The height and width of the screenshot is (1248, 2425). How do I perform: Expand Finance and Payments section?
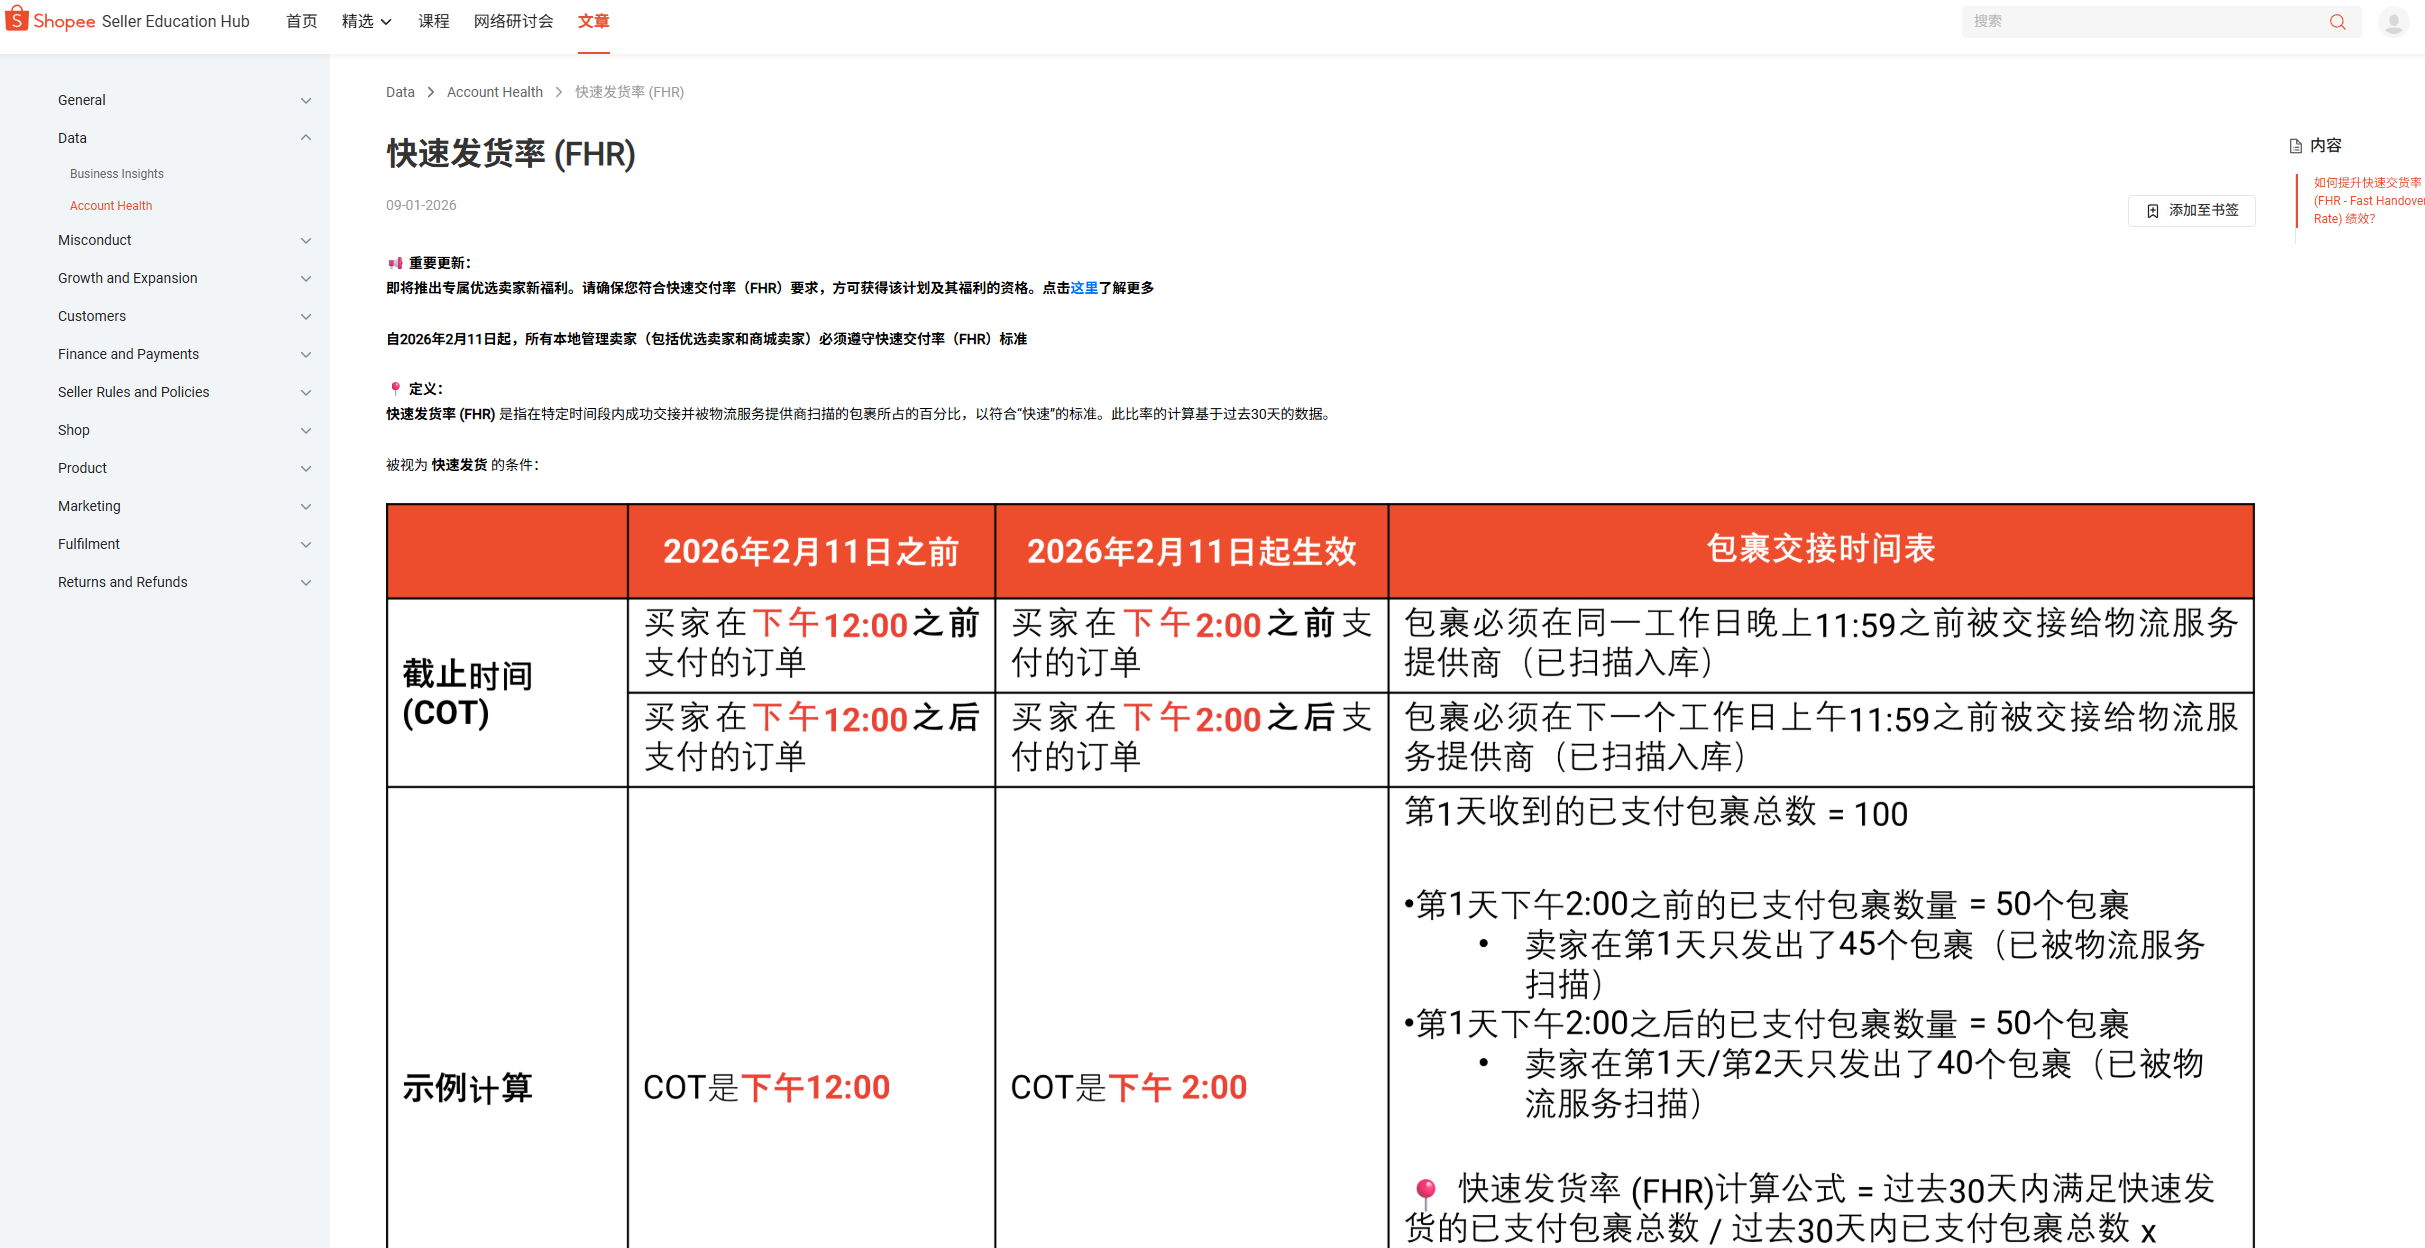click(x=306, y=354)
